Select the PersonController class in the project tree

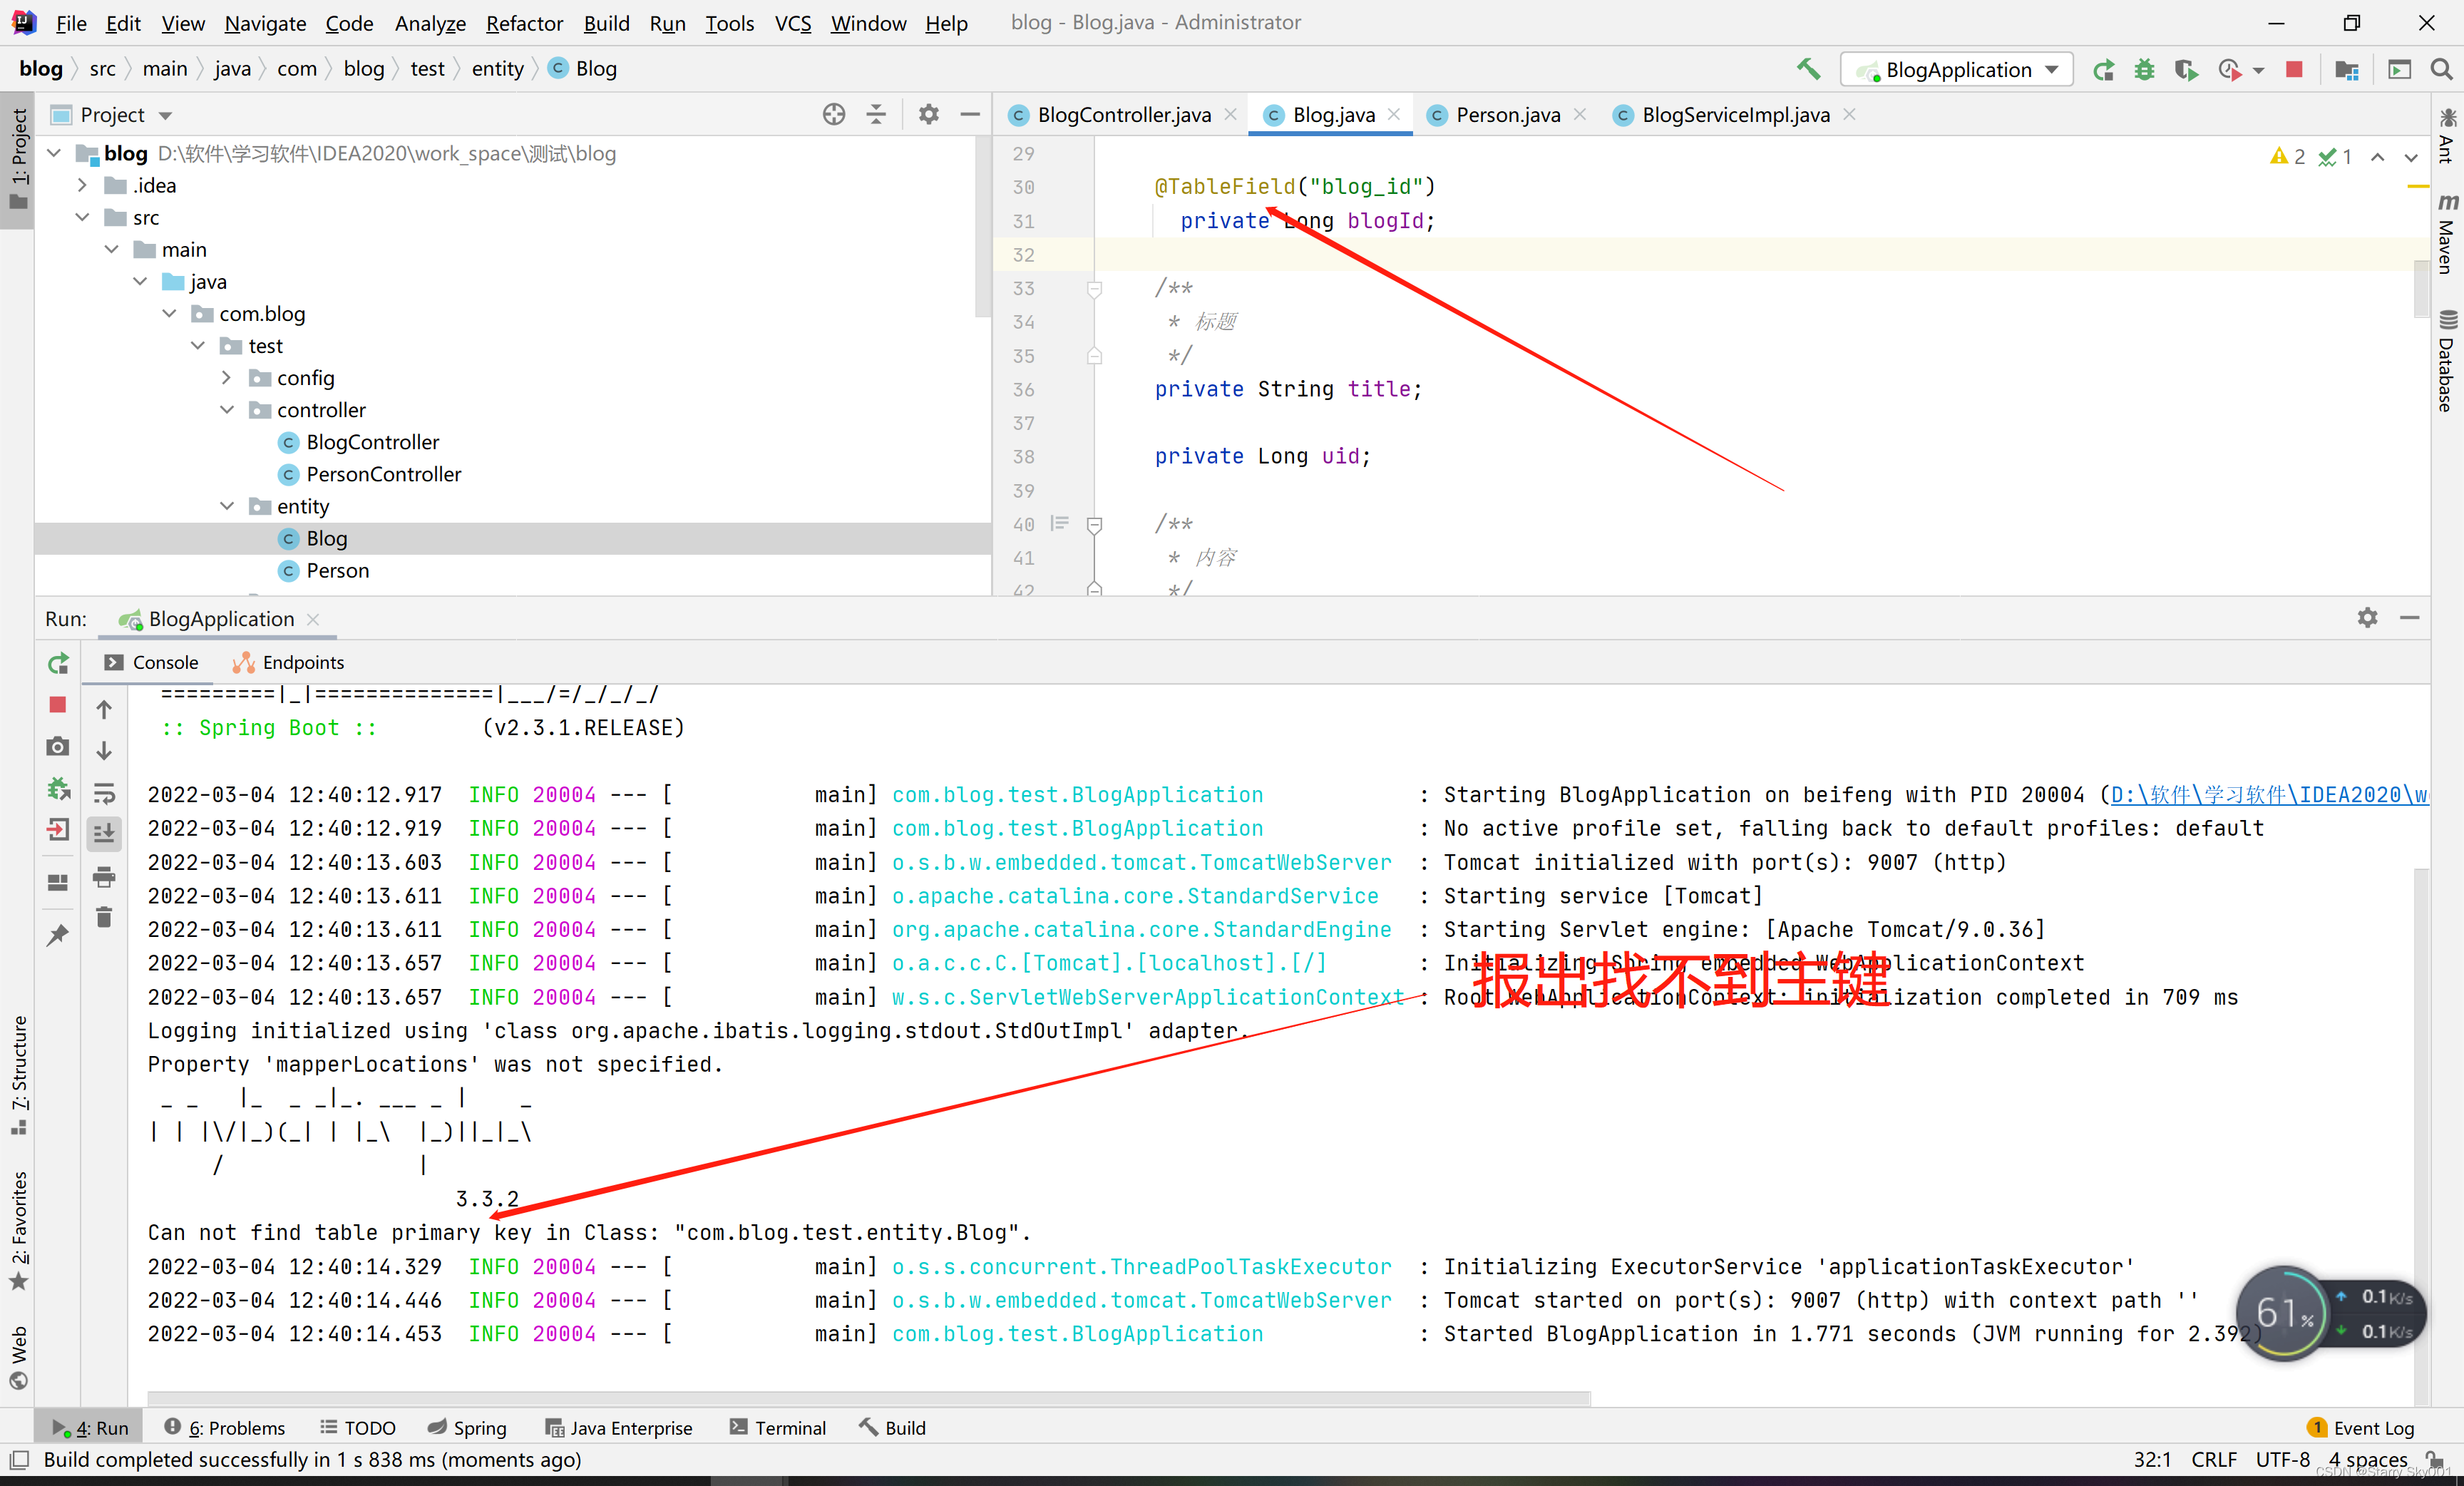pyautogui.click(x=383, y=474)
